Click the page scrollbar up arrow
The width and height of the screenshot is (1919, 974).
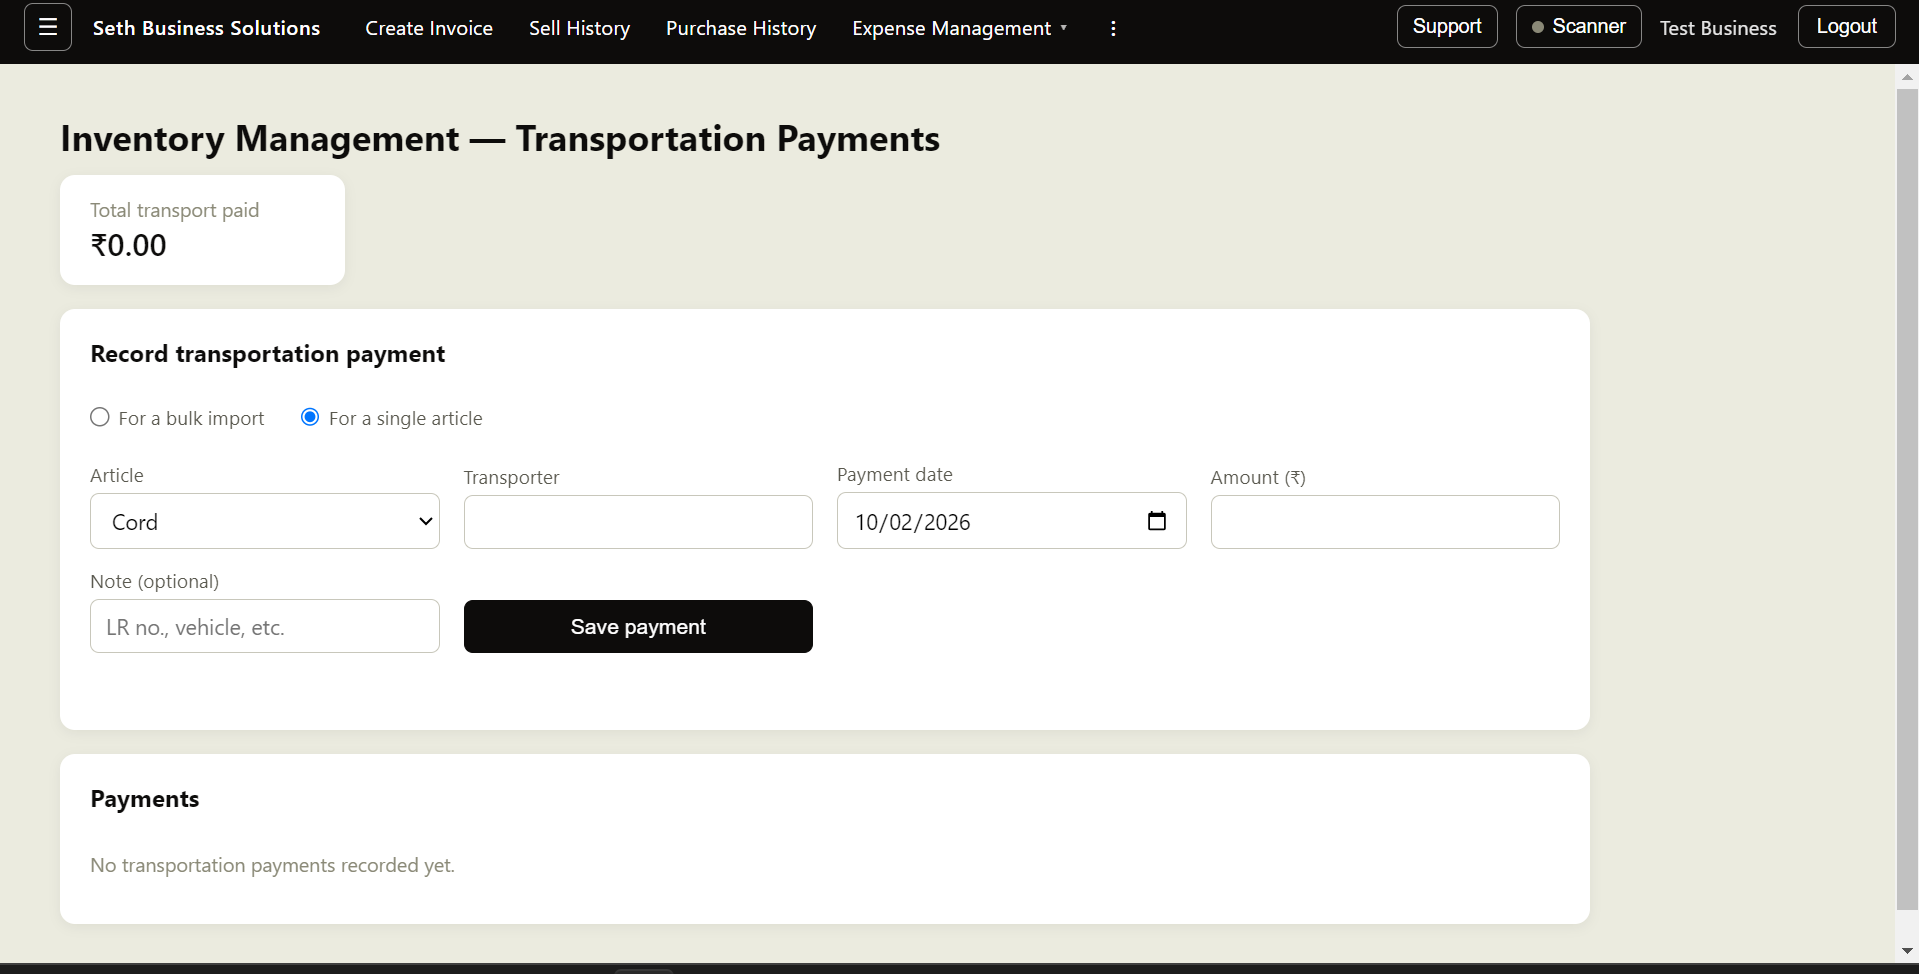tap(1907, 77)
